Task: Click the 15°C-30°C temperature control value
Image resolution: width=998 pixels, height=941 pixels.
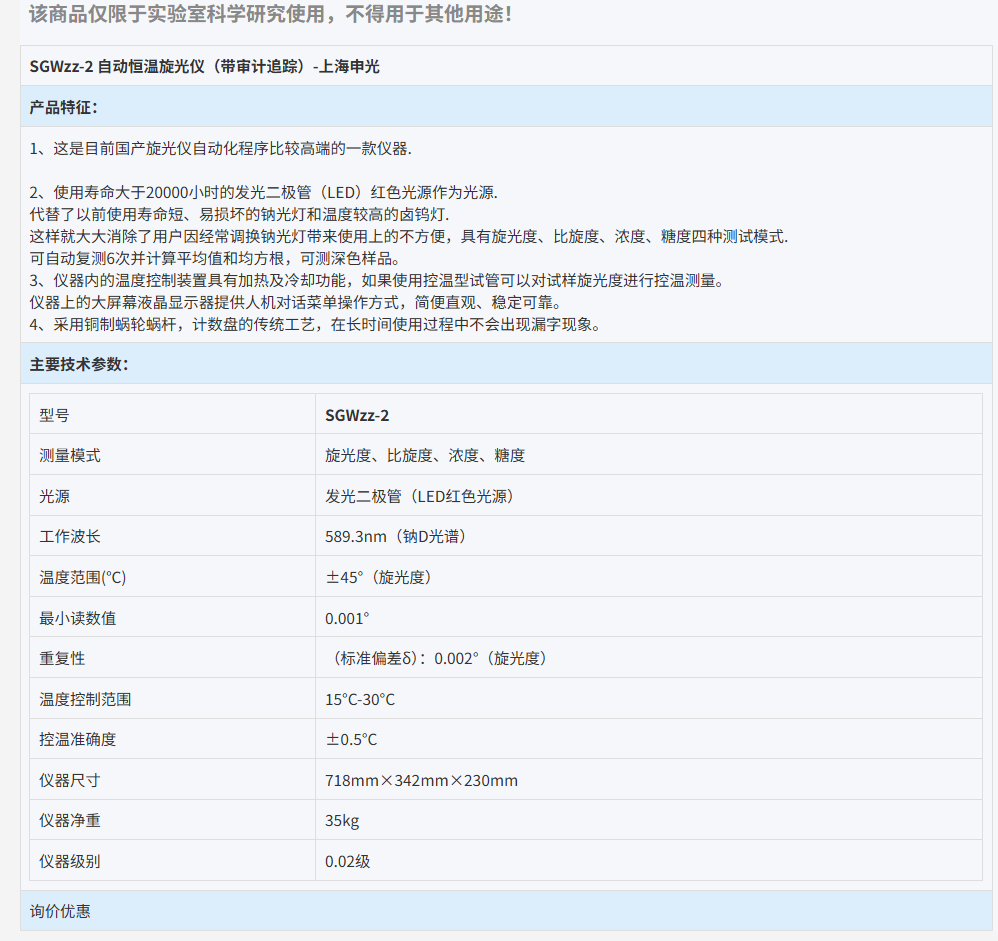Action: pyautogui.click(x=360, y=699)
